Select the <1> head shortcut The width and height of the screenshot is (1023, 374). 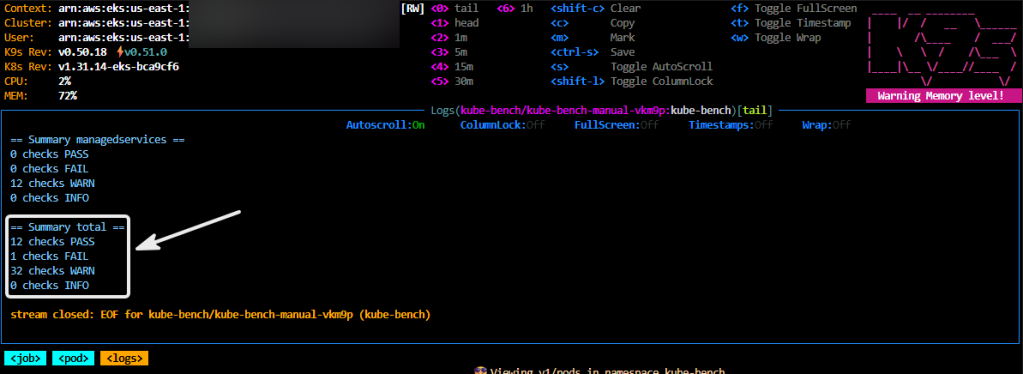tap(455, 23)
